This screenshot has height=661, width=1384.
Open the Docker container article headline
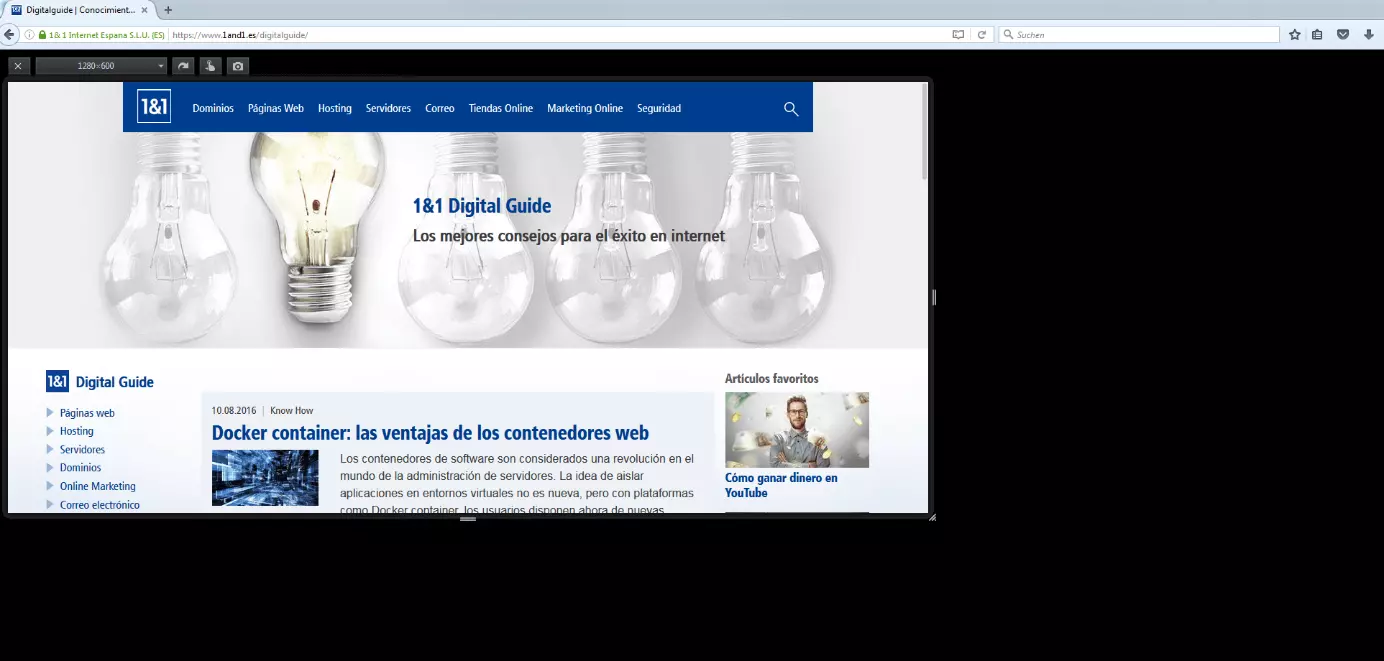pyautogui.click(x=430, y=433)
